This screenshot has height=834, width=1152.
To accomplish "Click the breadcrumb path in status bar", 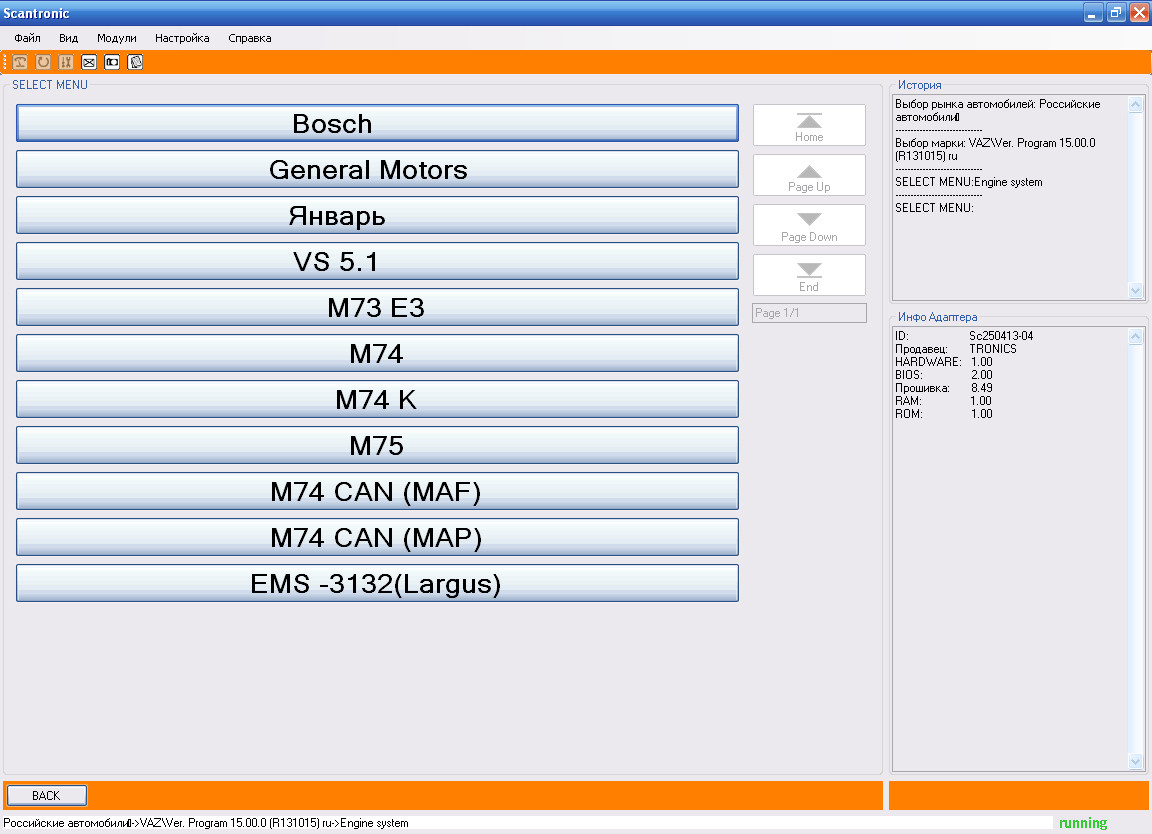I will point(206,823).
